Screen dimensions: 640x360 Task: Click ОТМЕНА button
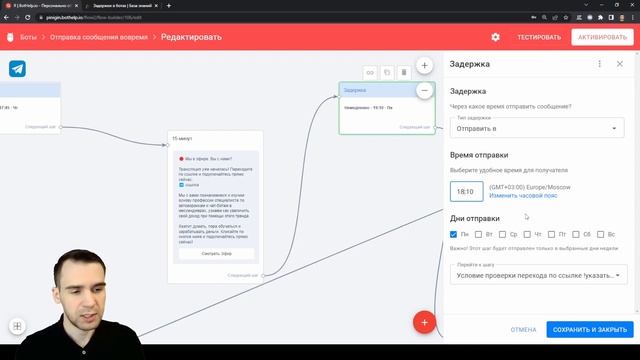pos(523,329)
